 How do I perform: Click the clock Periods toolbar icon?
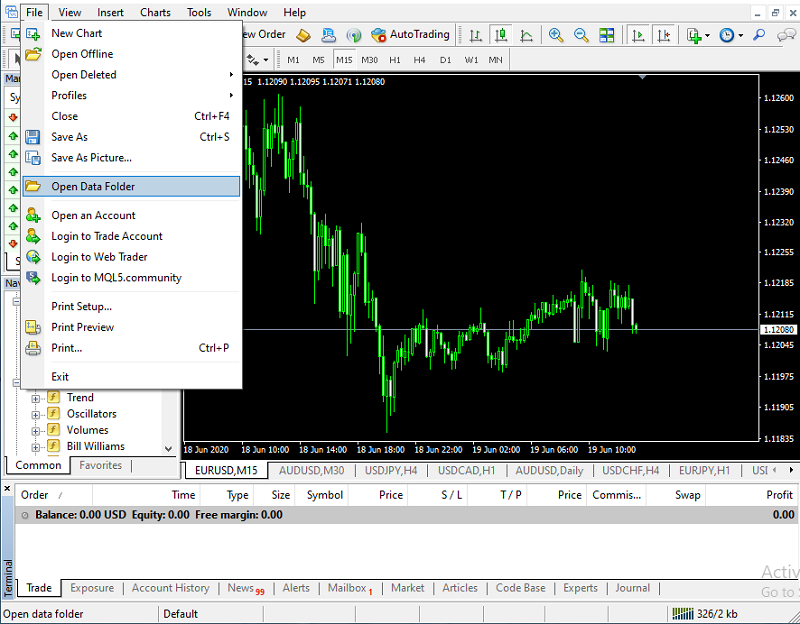point(727,35)
